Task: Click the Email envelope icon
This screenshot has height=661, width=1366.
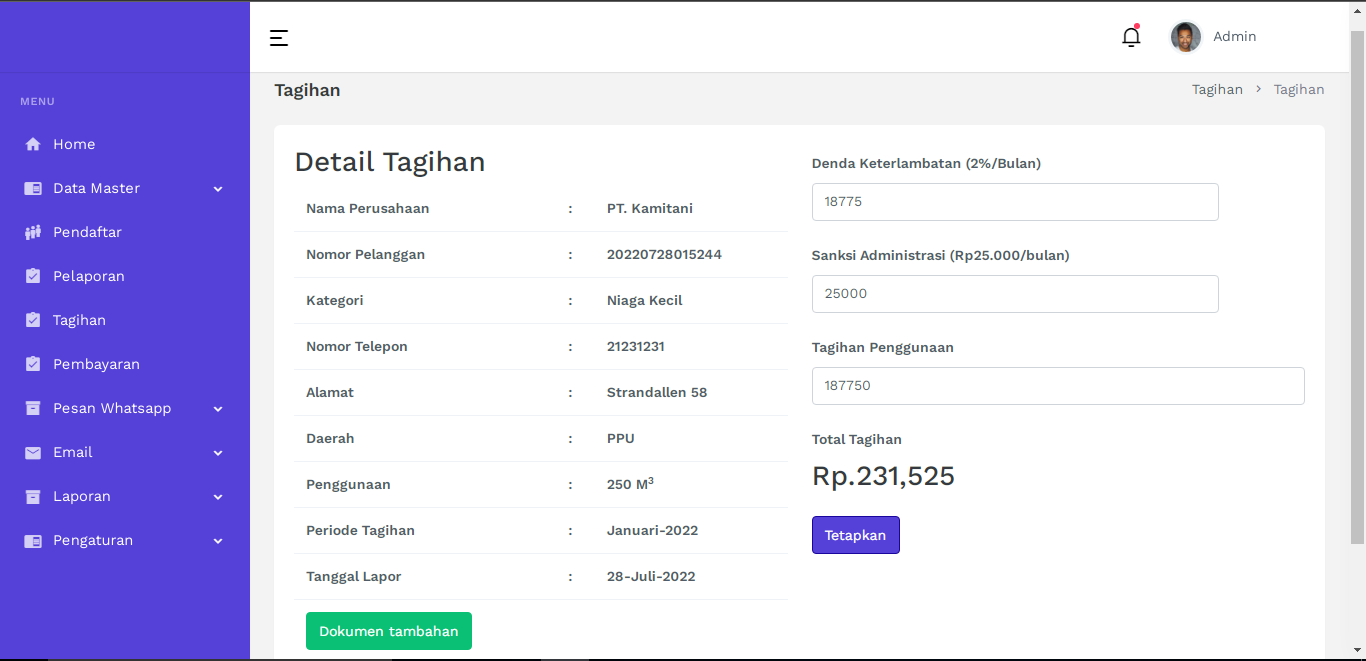Action: click(x=33, y=452)
